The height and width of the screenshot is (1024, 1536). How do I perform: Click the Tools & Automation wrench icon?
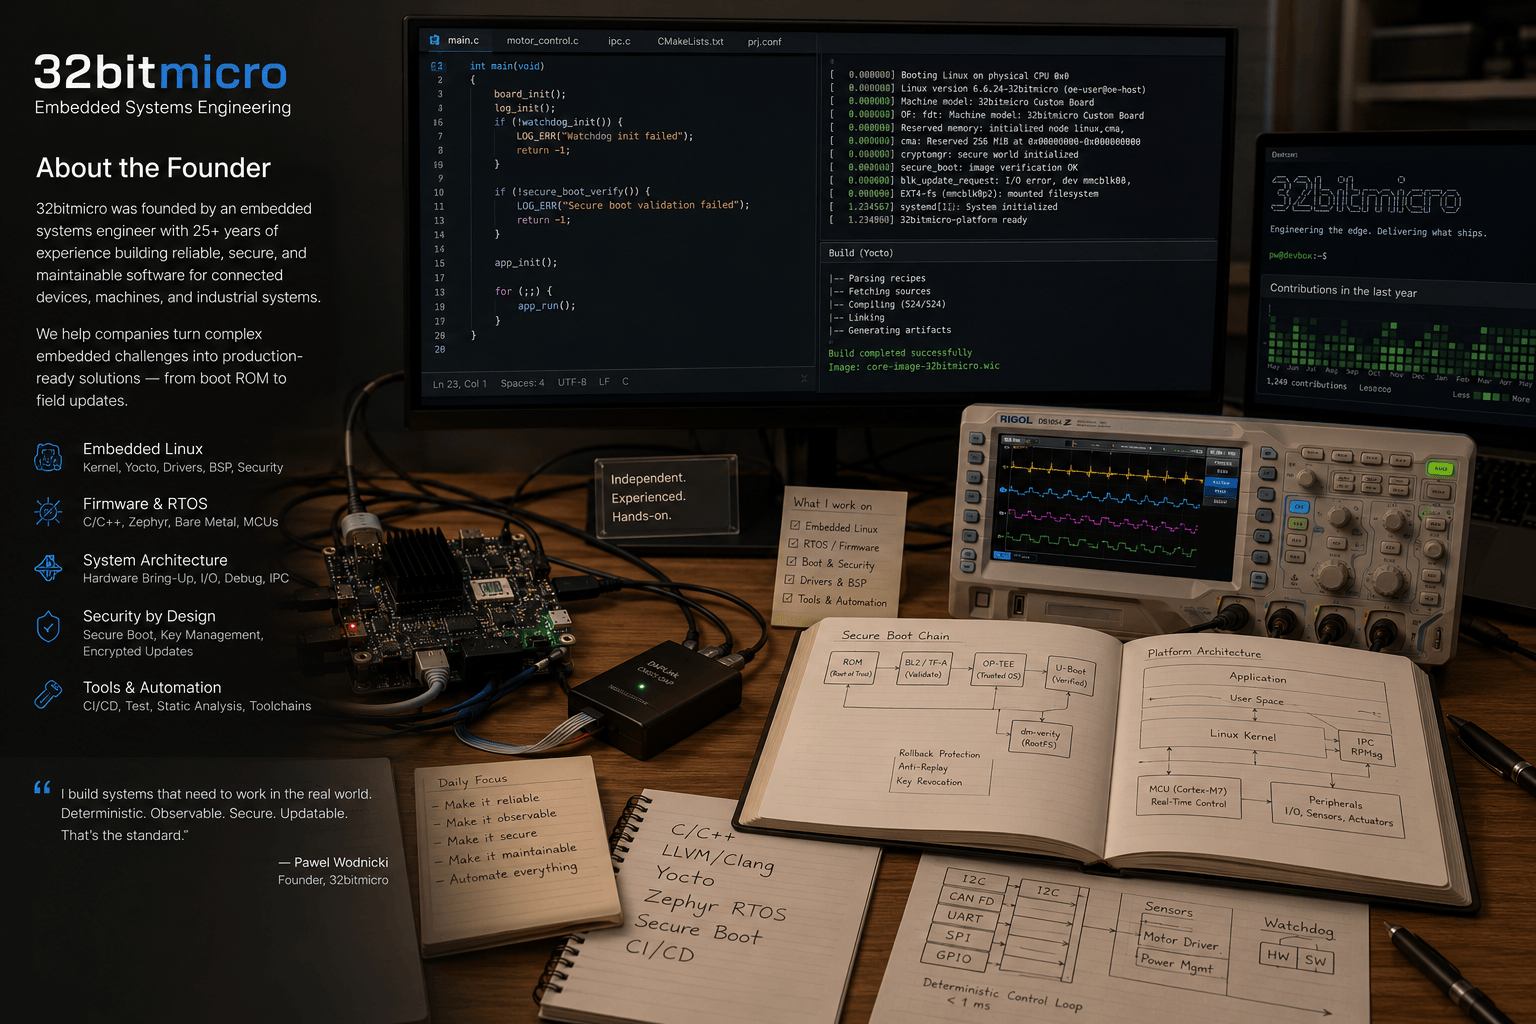(48, 694)
